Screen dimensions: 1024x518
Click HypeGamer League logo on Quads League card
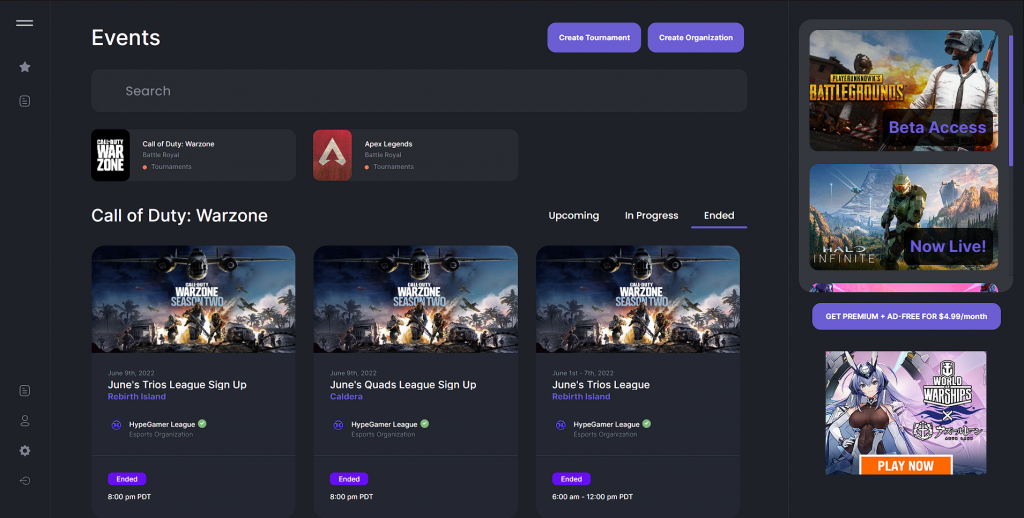click(x=339, y=425)
